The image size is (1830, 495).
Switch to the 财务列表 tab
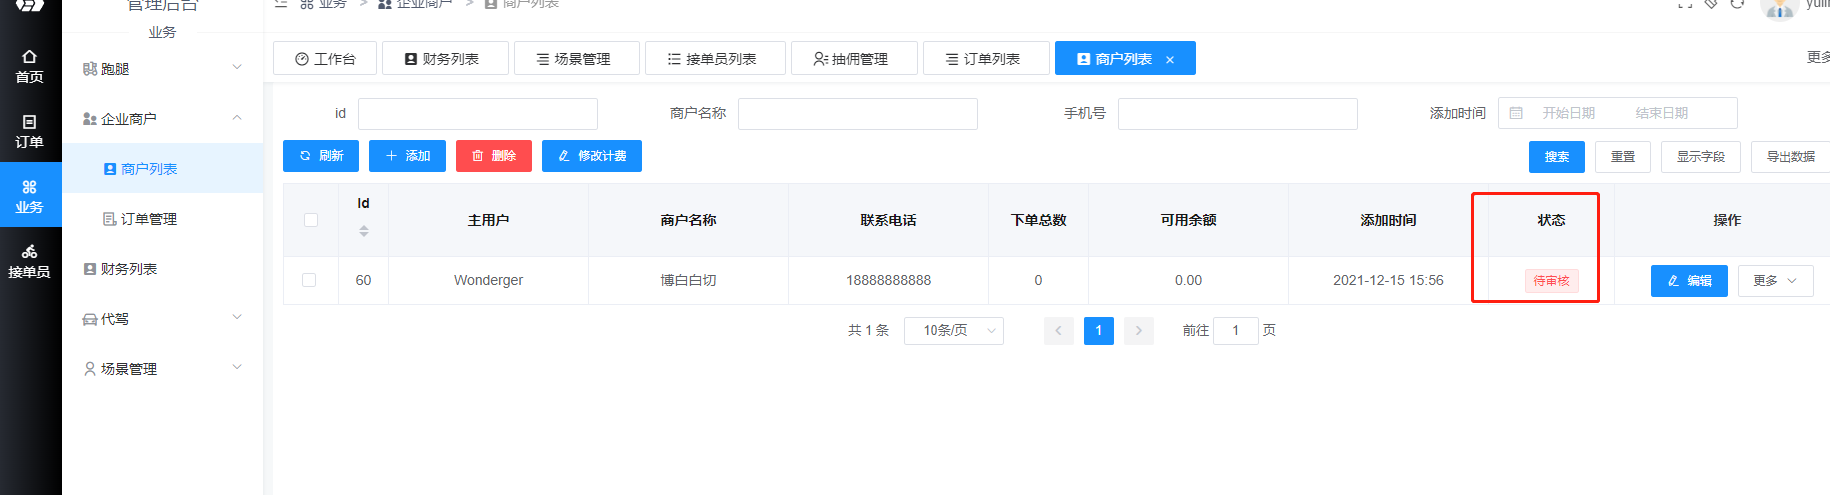tap(444, 59)
